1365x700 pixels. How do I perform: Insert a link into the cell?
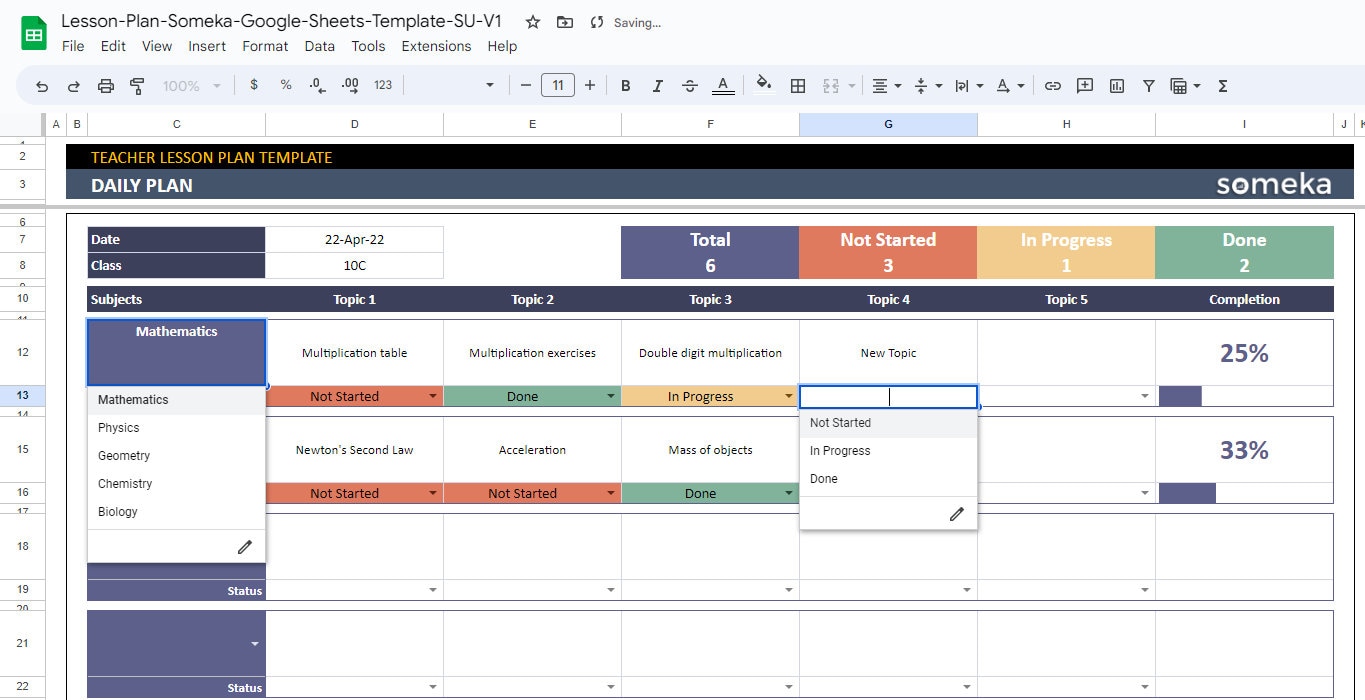coord(1052,85)
